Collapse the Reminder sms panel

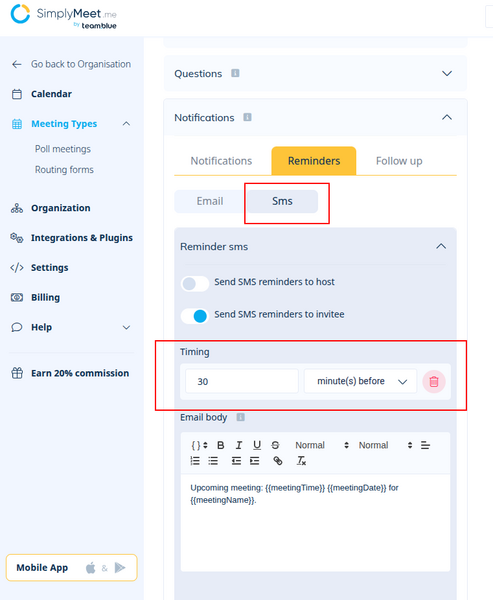click(441, 246)
